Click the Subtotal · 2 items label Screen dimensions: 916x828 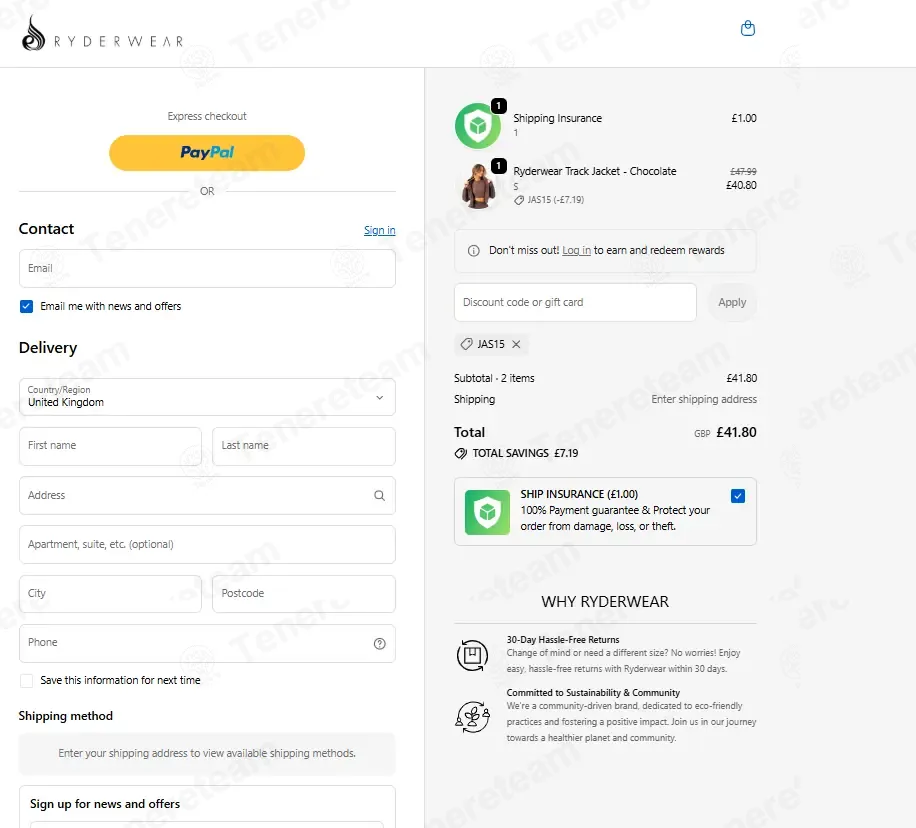click(x=494, y=378)
